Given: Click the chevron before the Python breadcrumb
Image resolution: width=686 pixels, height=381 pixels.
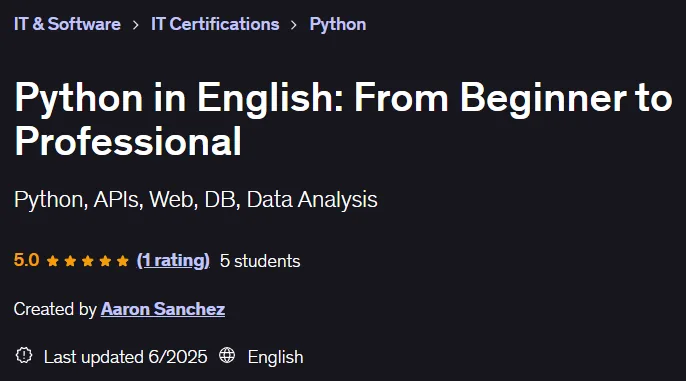Looking at the screenshot, I should [x=294, y=25].
